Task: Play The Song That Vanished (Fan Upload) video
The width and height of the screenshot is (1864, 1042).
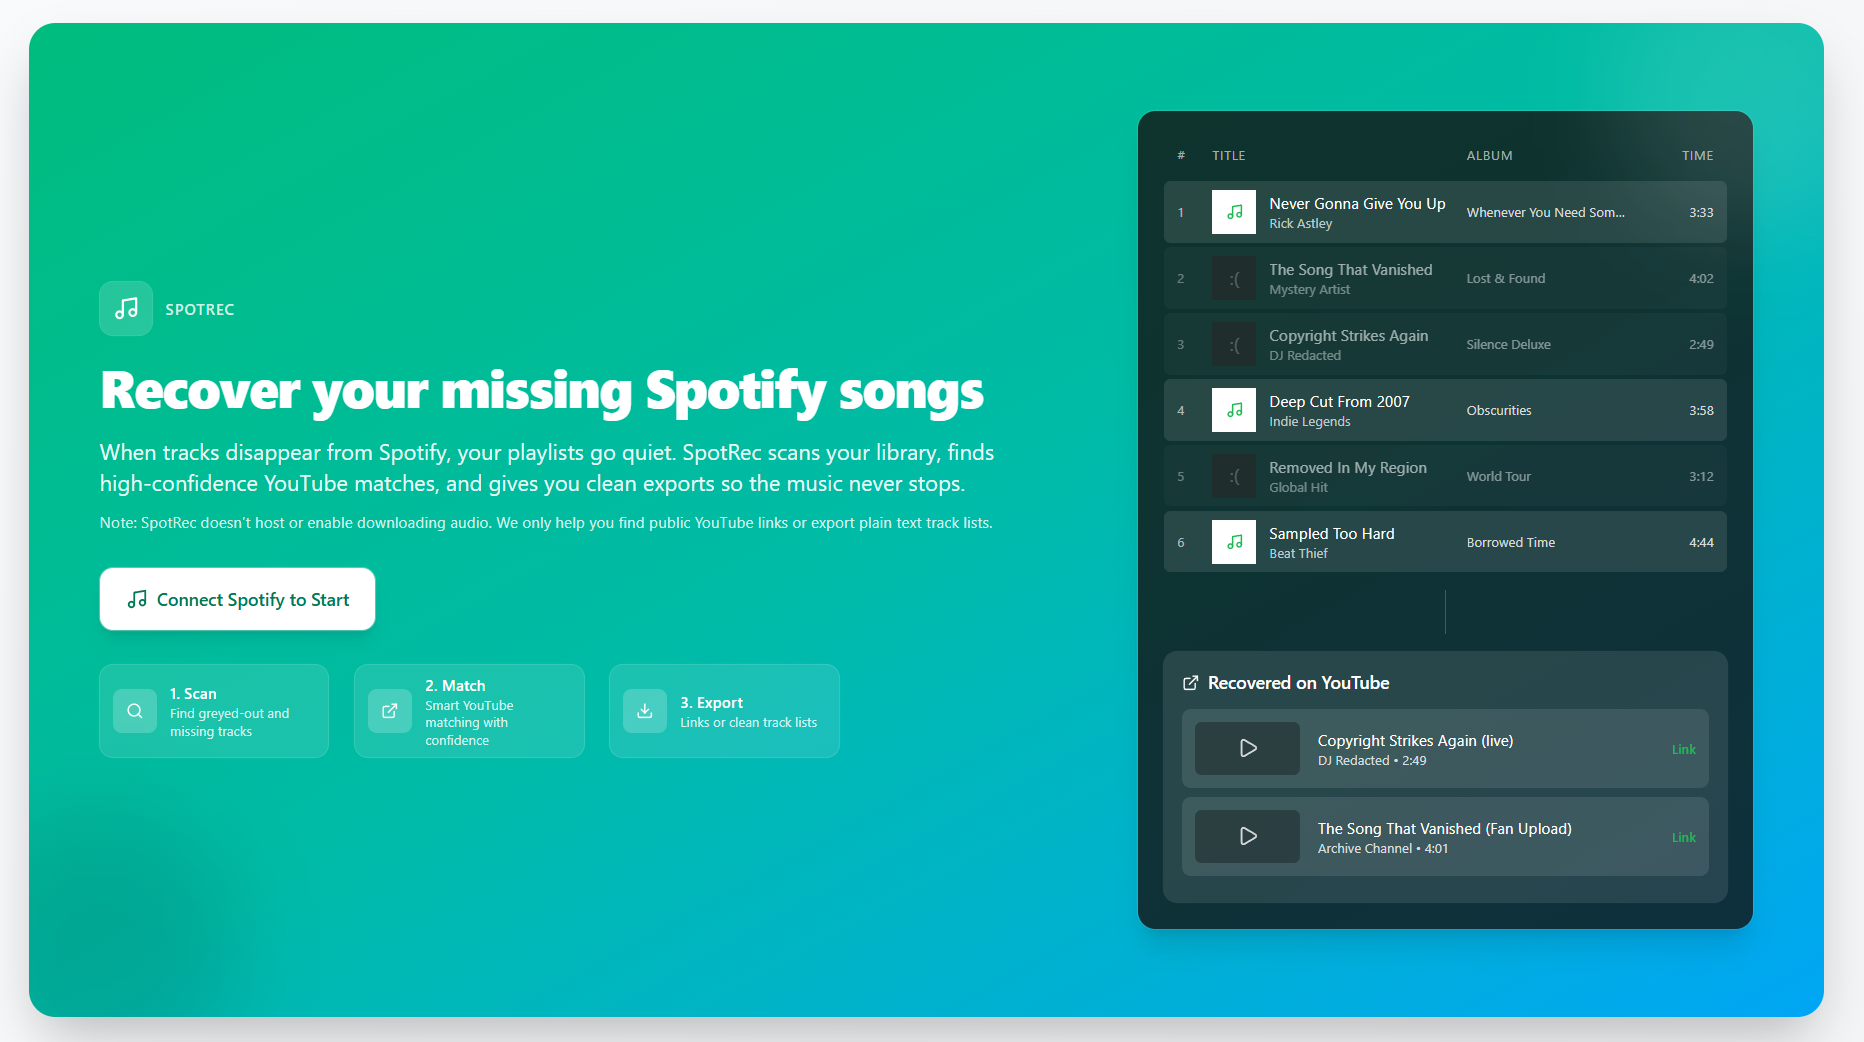Action: point(1248,836)
